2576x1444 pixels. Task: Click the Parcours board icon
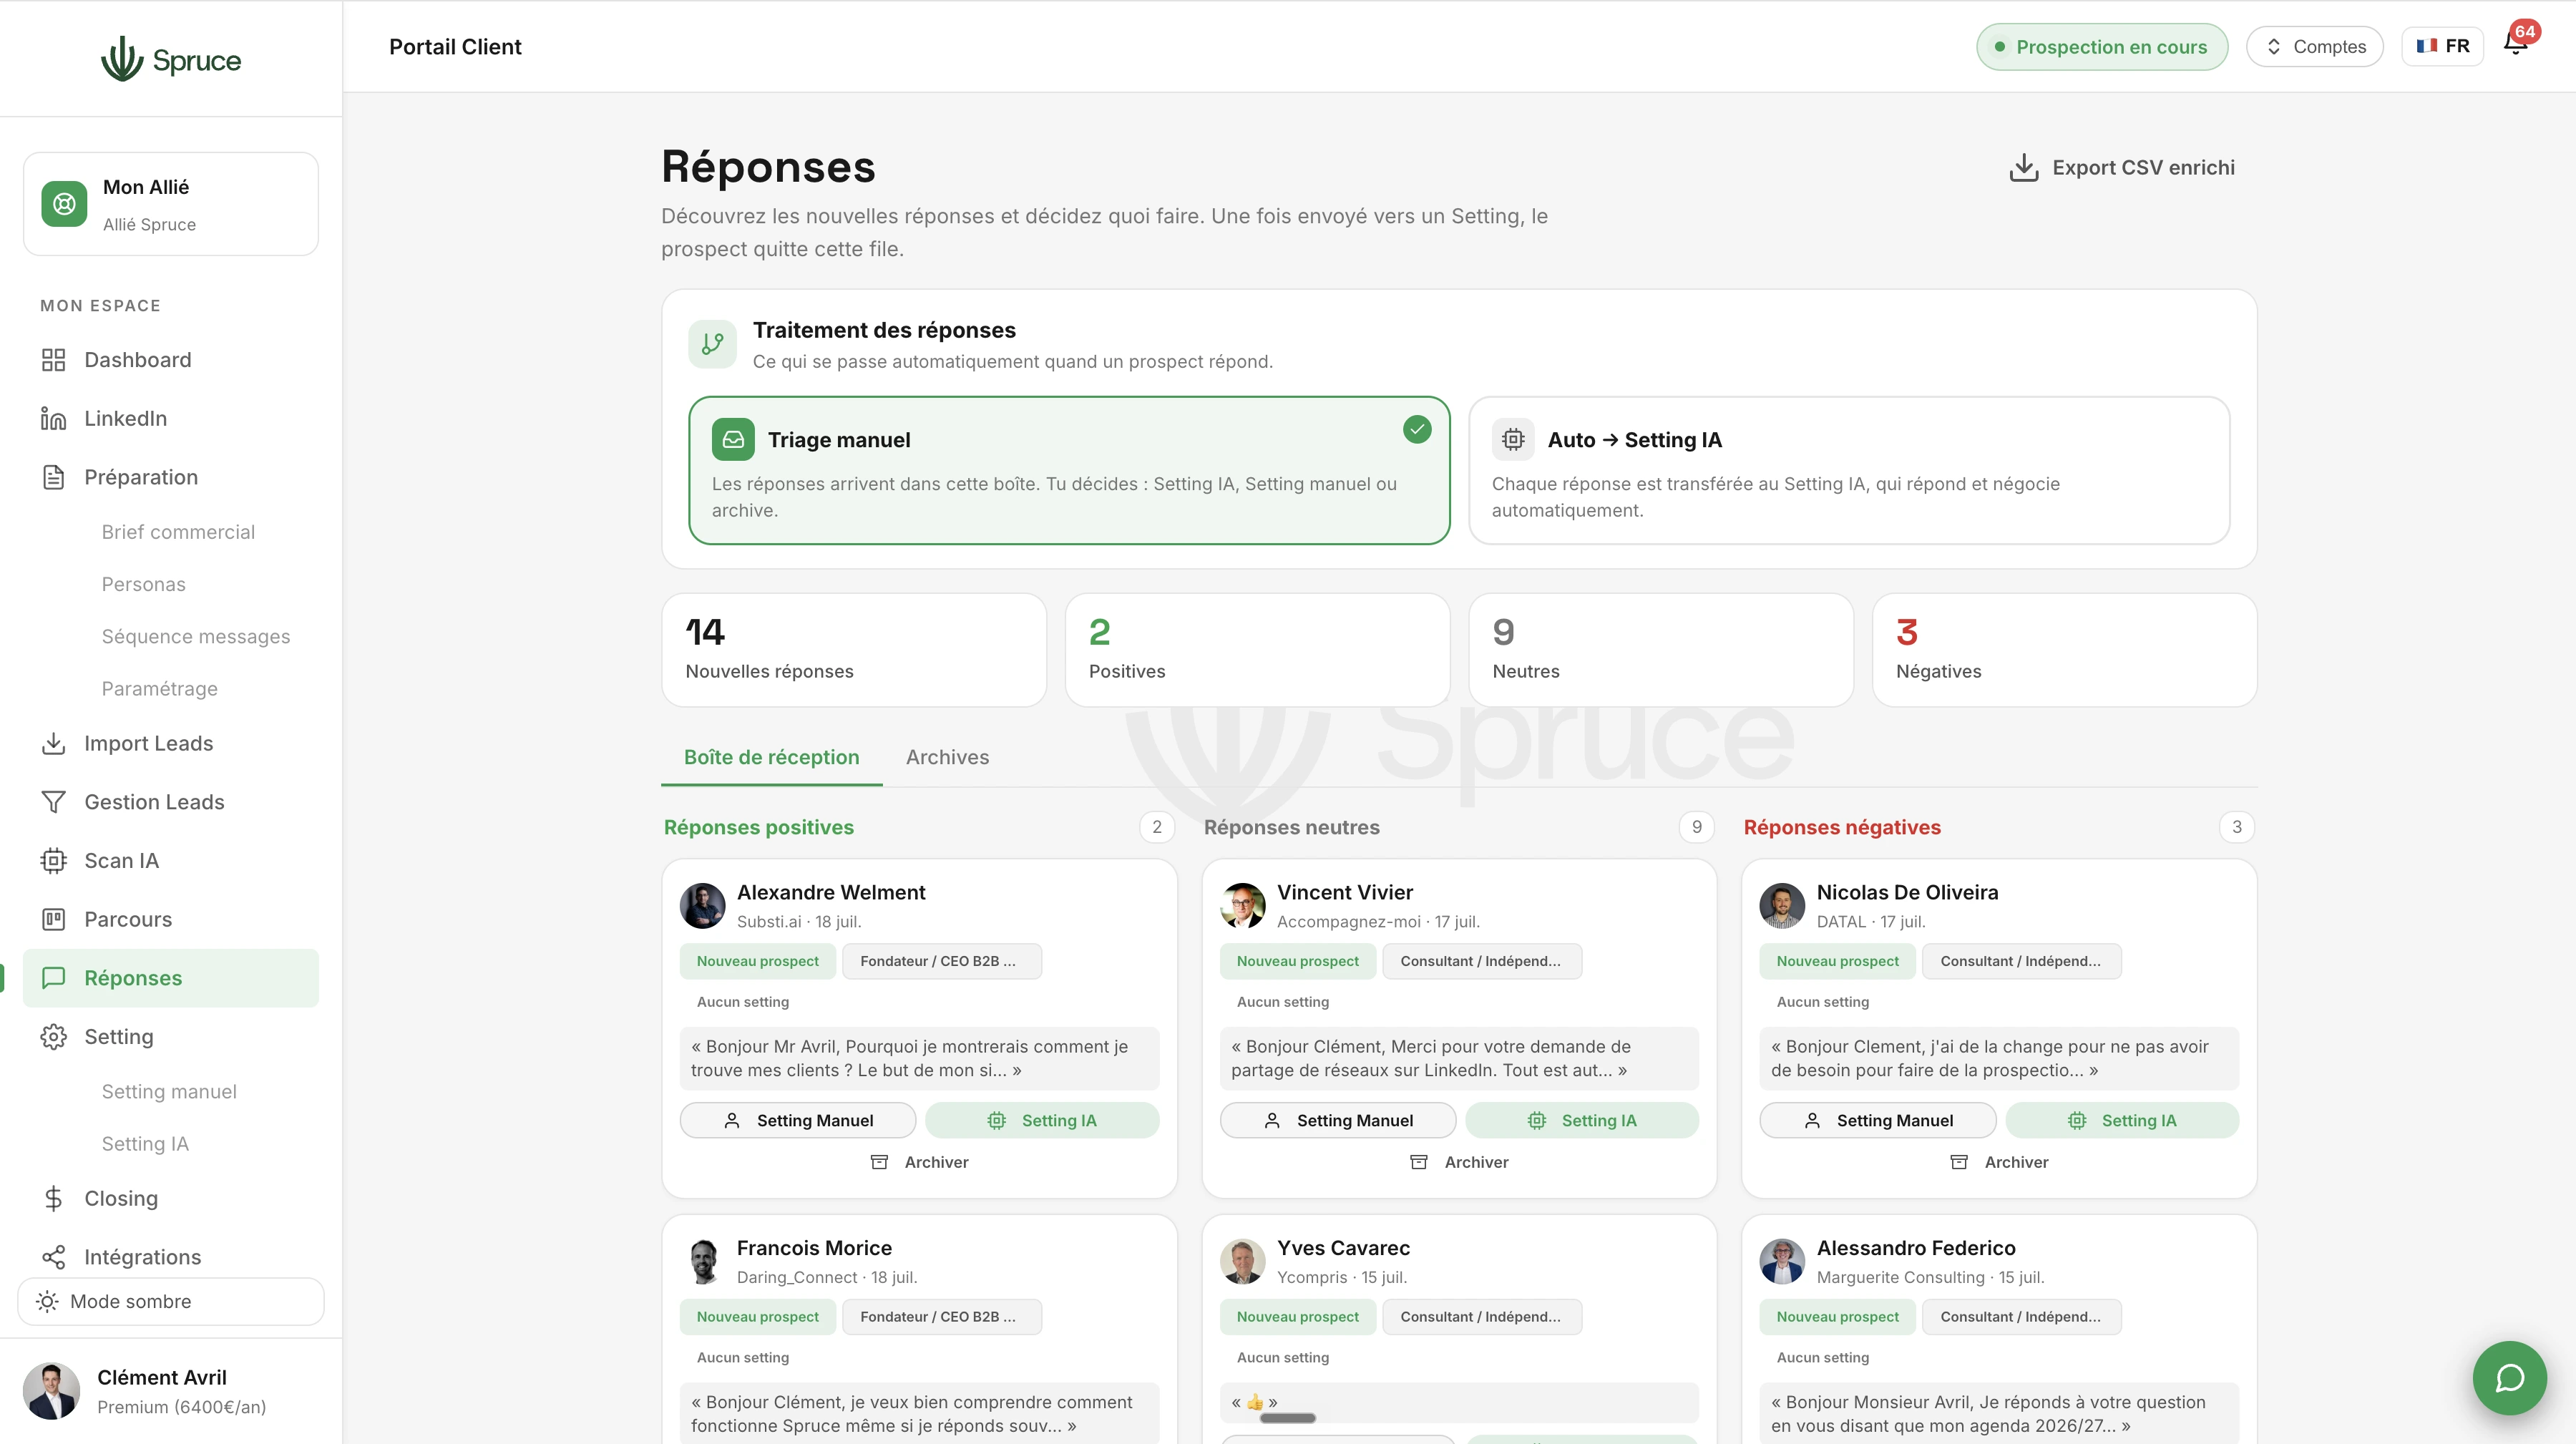pyautogui.click(x=54, y=919)
